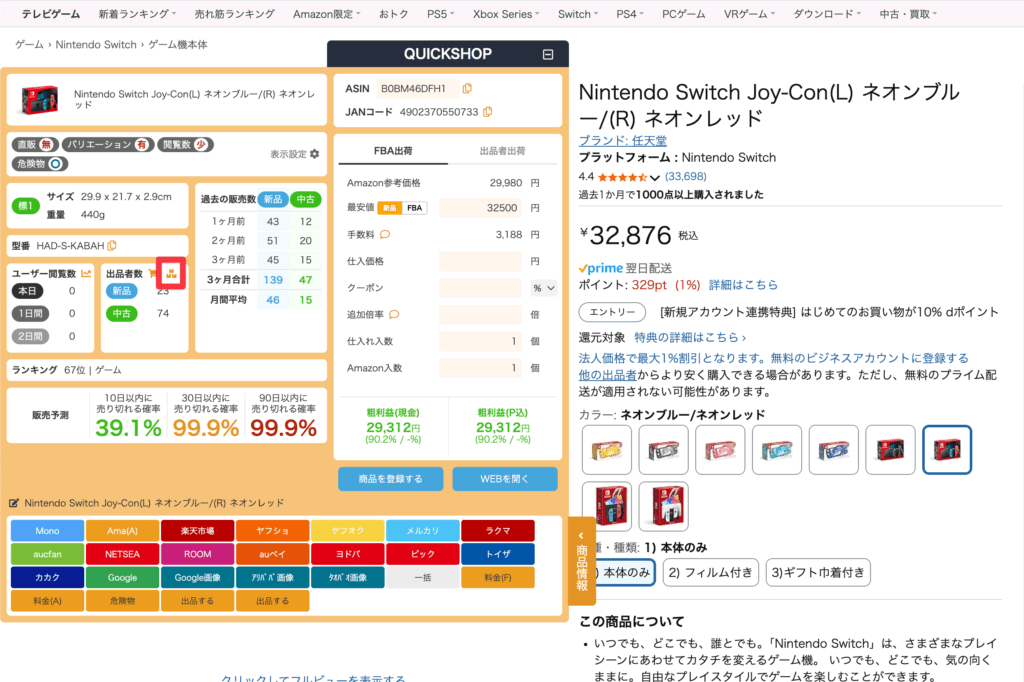Select the coral pink Switch Lite thumbnail
Viewport: 1024px width, 682px height.
click(x=720, y=449)
